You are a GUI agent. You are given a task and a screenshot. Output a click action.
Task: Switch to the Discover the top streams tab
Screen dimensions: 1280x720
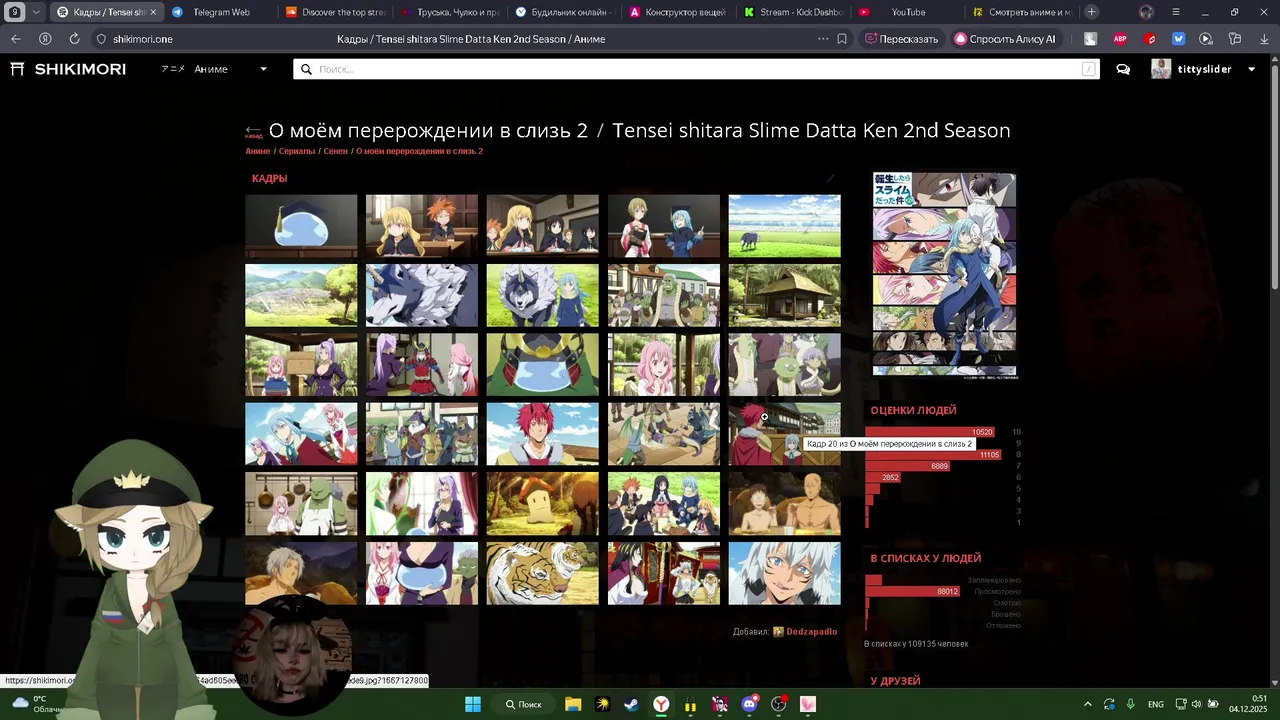point(335,12)
